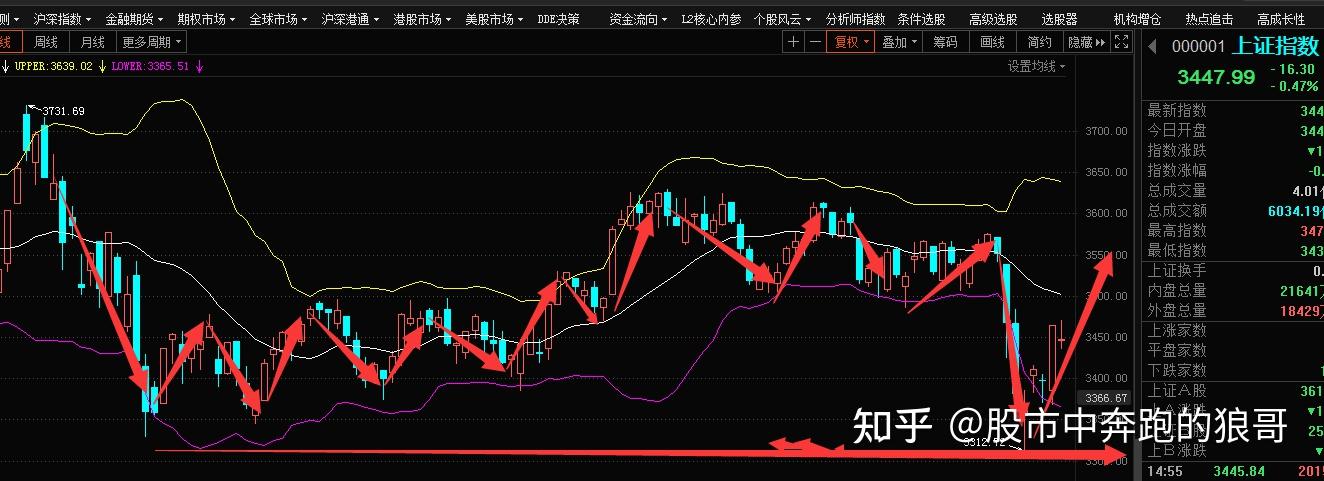Click the stock code 000001
Screen dimensions: 1324x481
pos(1198,46)
